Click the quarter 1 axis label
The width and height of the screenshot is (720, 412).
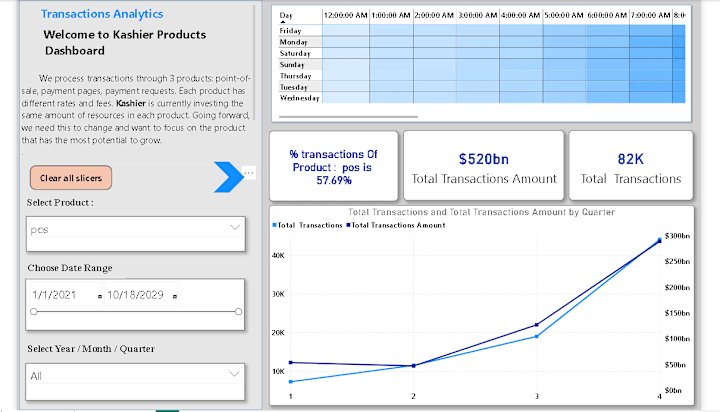pyautogui.click(x=291, y=396)
